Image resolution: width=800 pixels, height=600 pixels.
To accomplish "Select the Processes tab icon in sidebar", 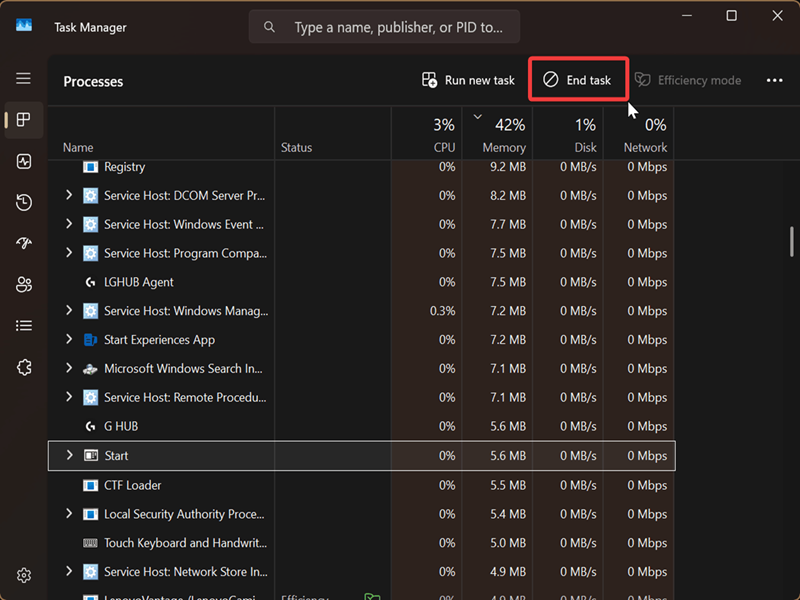I will pos(23,120).
